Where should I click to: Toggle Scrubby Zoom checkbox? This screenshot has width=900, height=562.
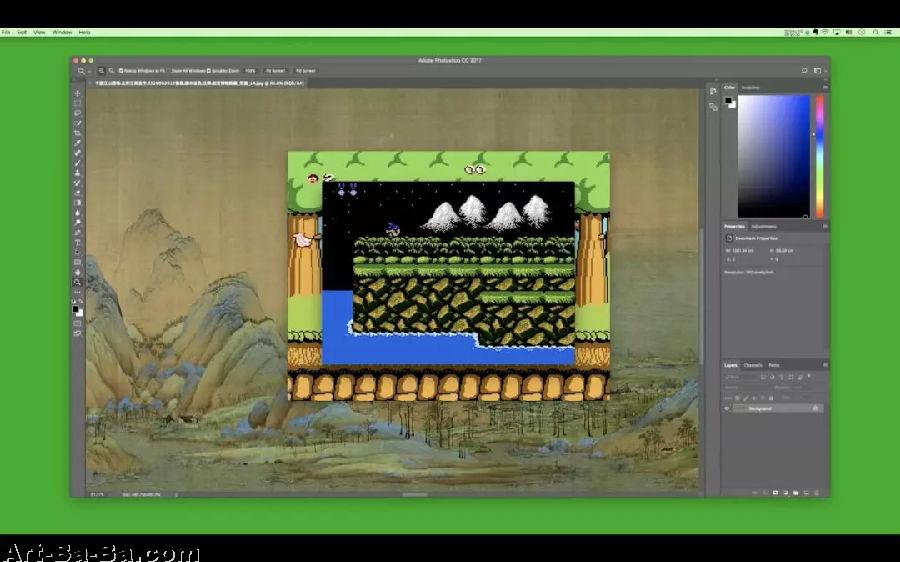209,71
